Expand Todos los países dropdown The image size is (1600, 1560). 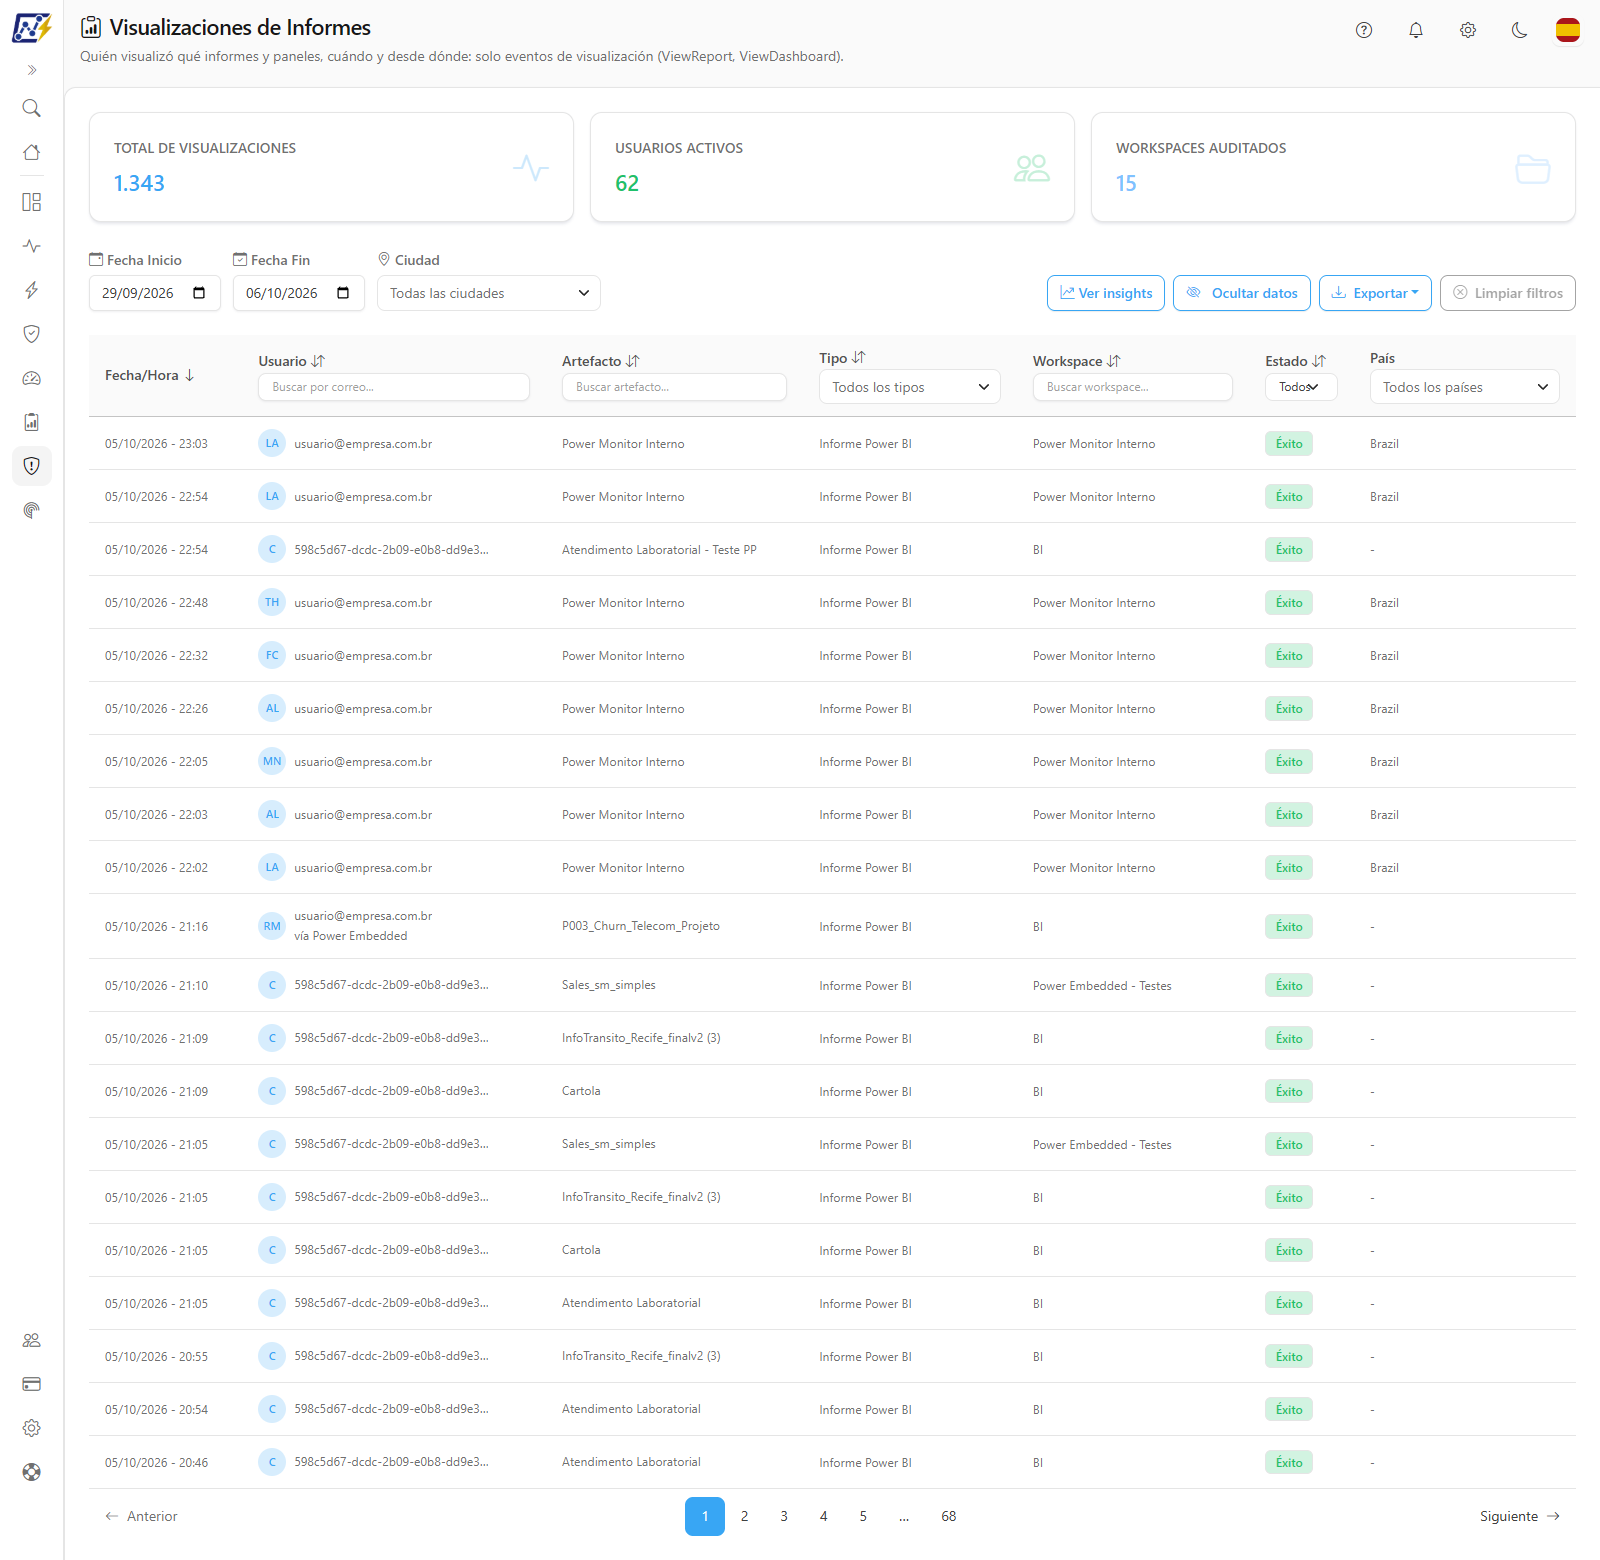(x=1465, y=387)
